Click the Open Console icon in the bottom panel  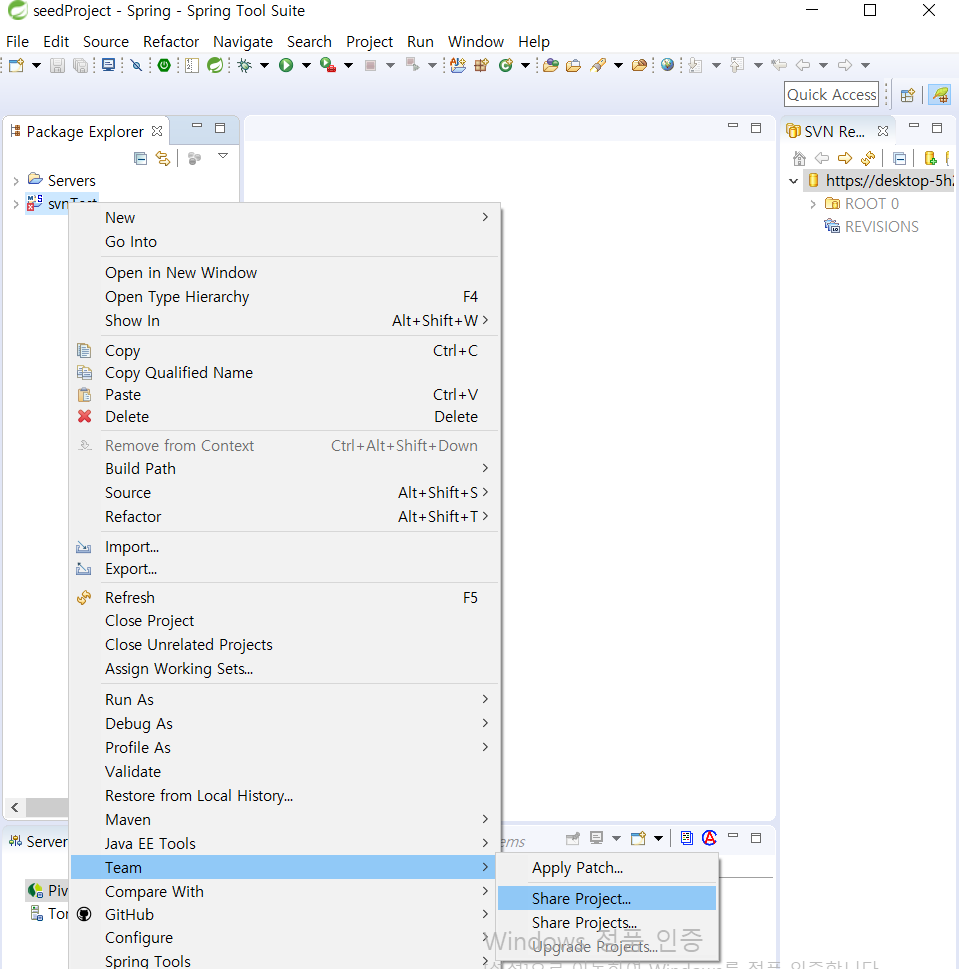click(x=638, y=838)
